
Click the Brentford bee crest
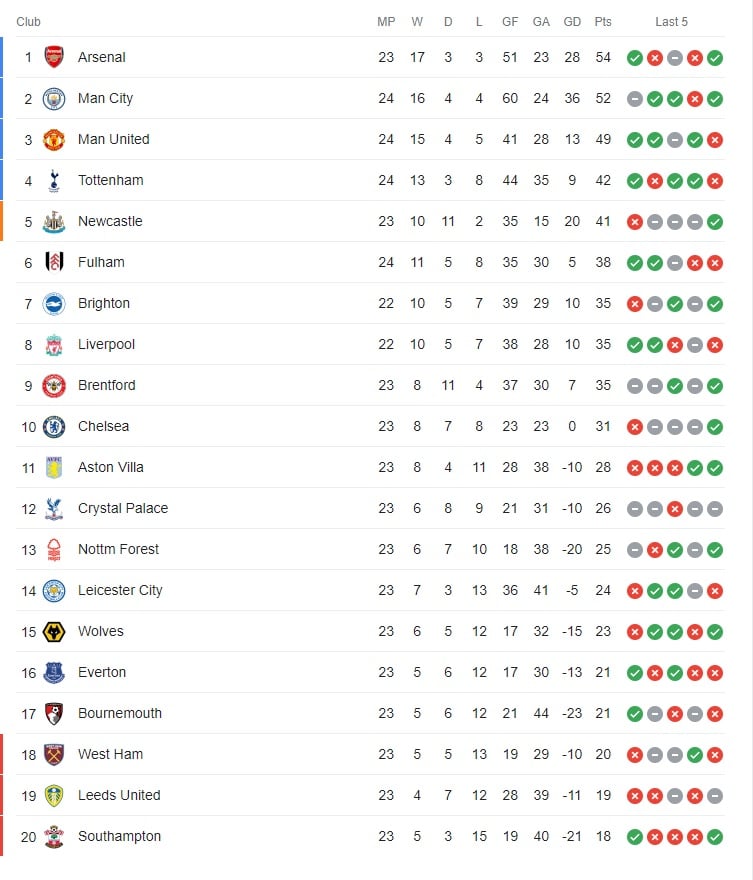tap(54, 386)
